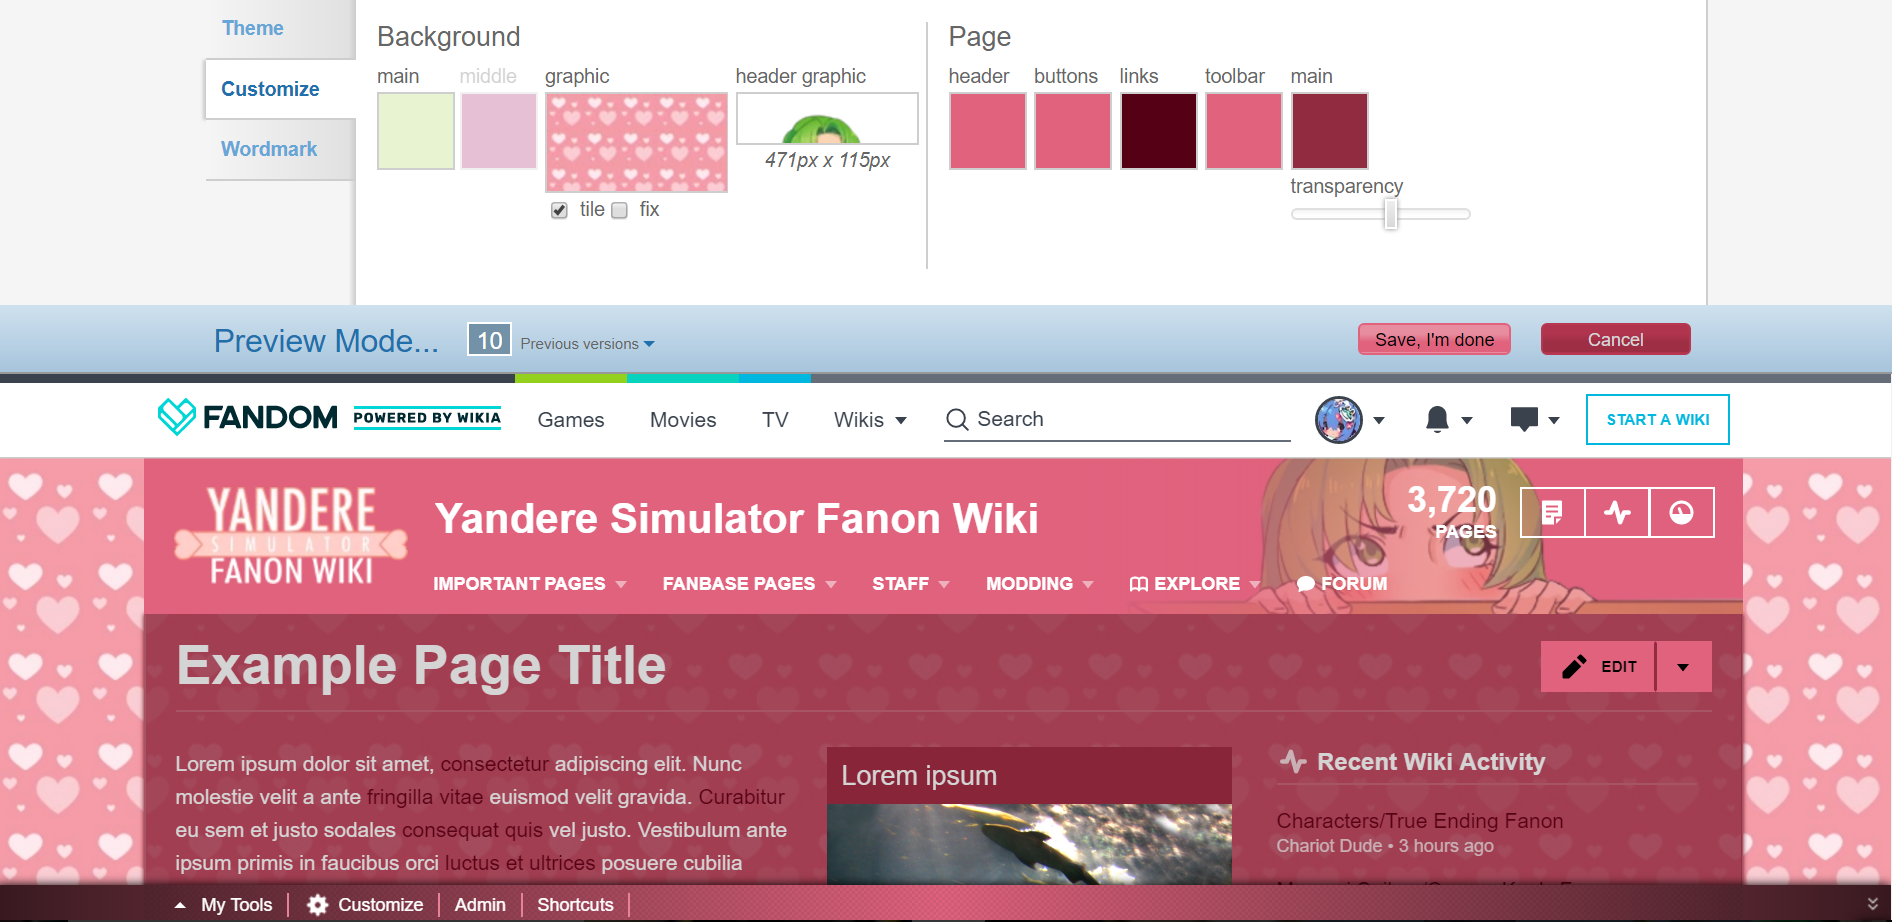
Task: Collapse the bottom toolbar chevron
Action: pyautogui.click(x=1872, y=903)
